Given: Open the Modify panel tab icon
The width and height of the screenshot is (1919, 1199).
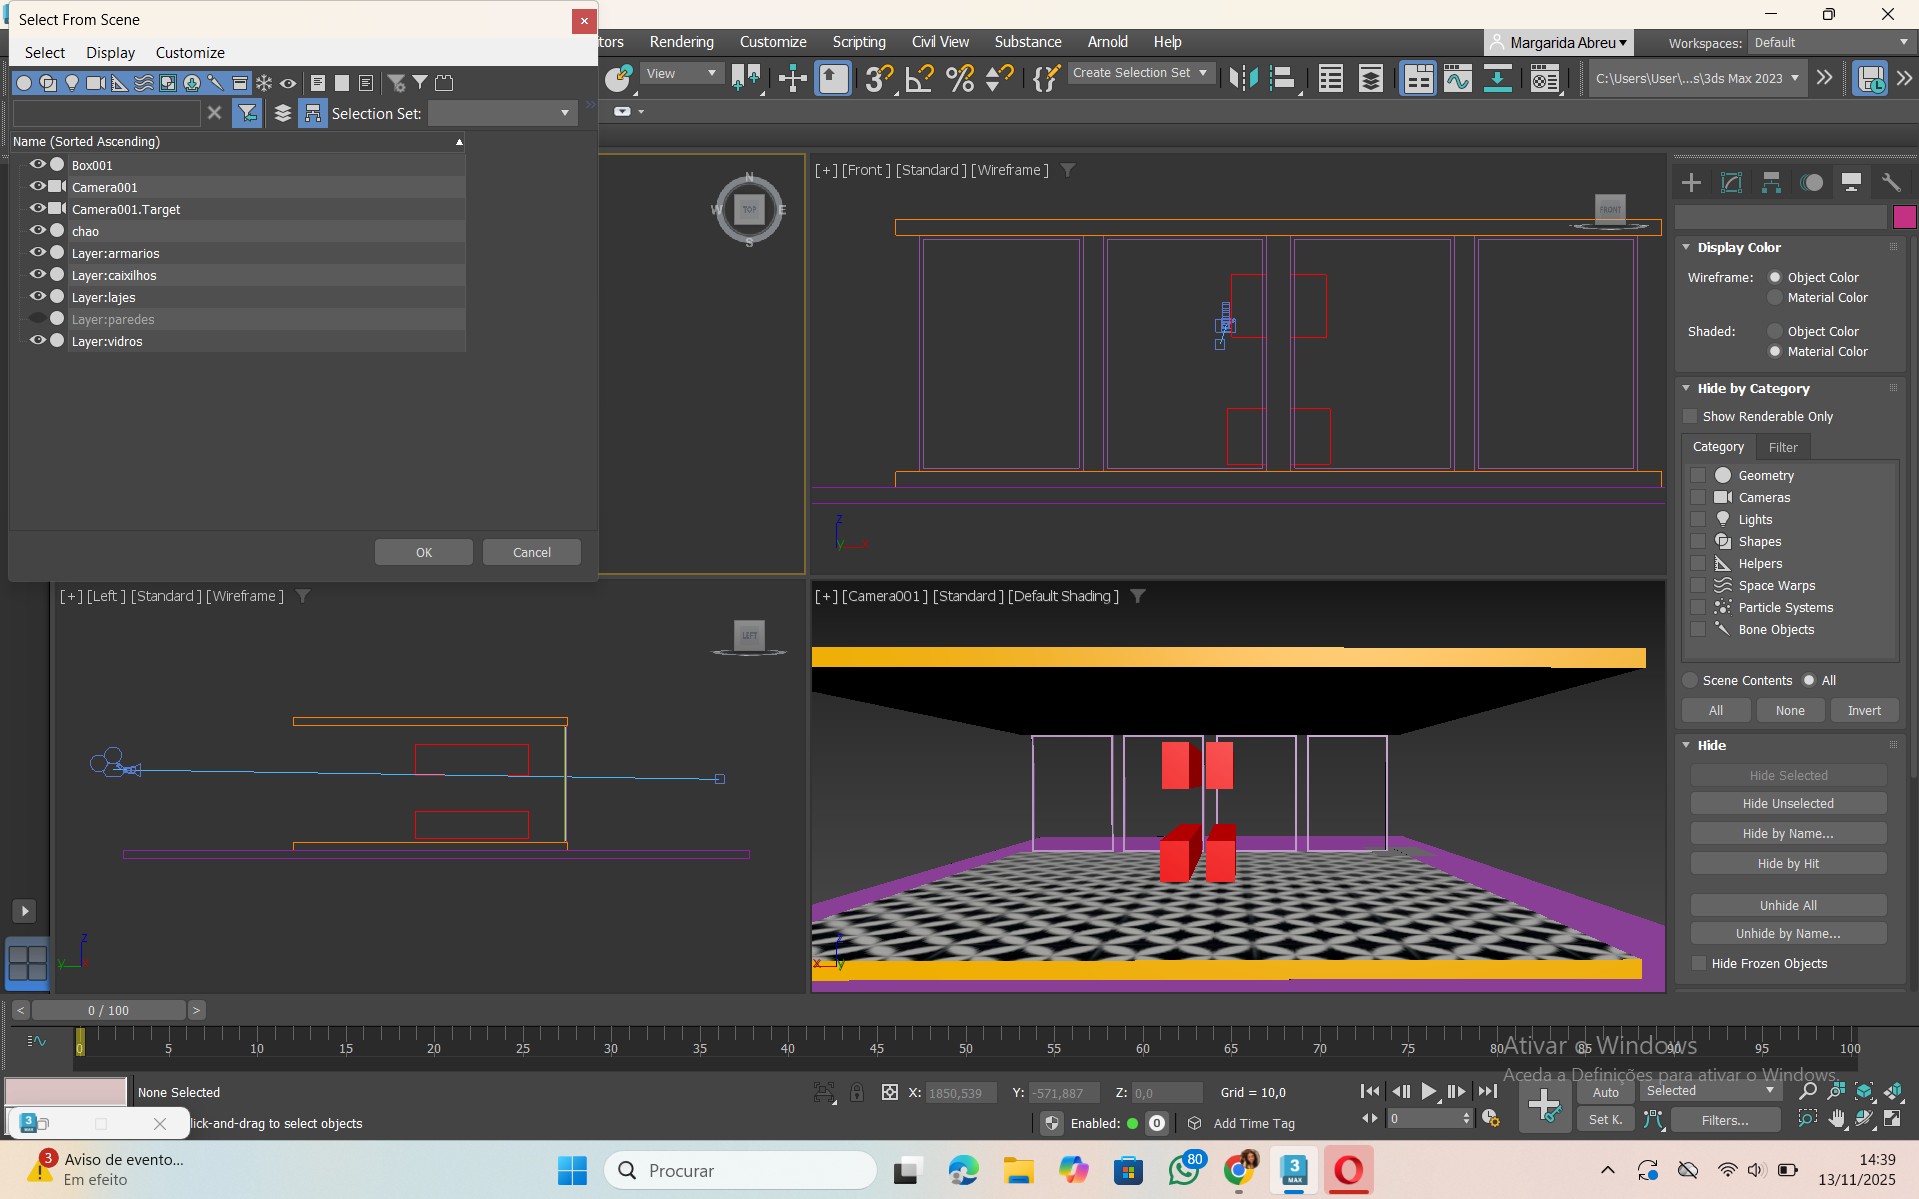Looking at the screenshot, I should click(x=1731, y=182).
